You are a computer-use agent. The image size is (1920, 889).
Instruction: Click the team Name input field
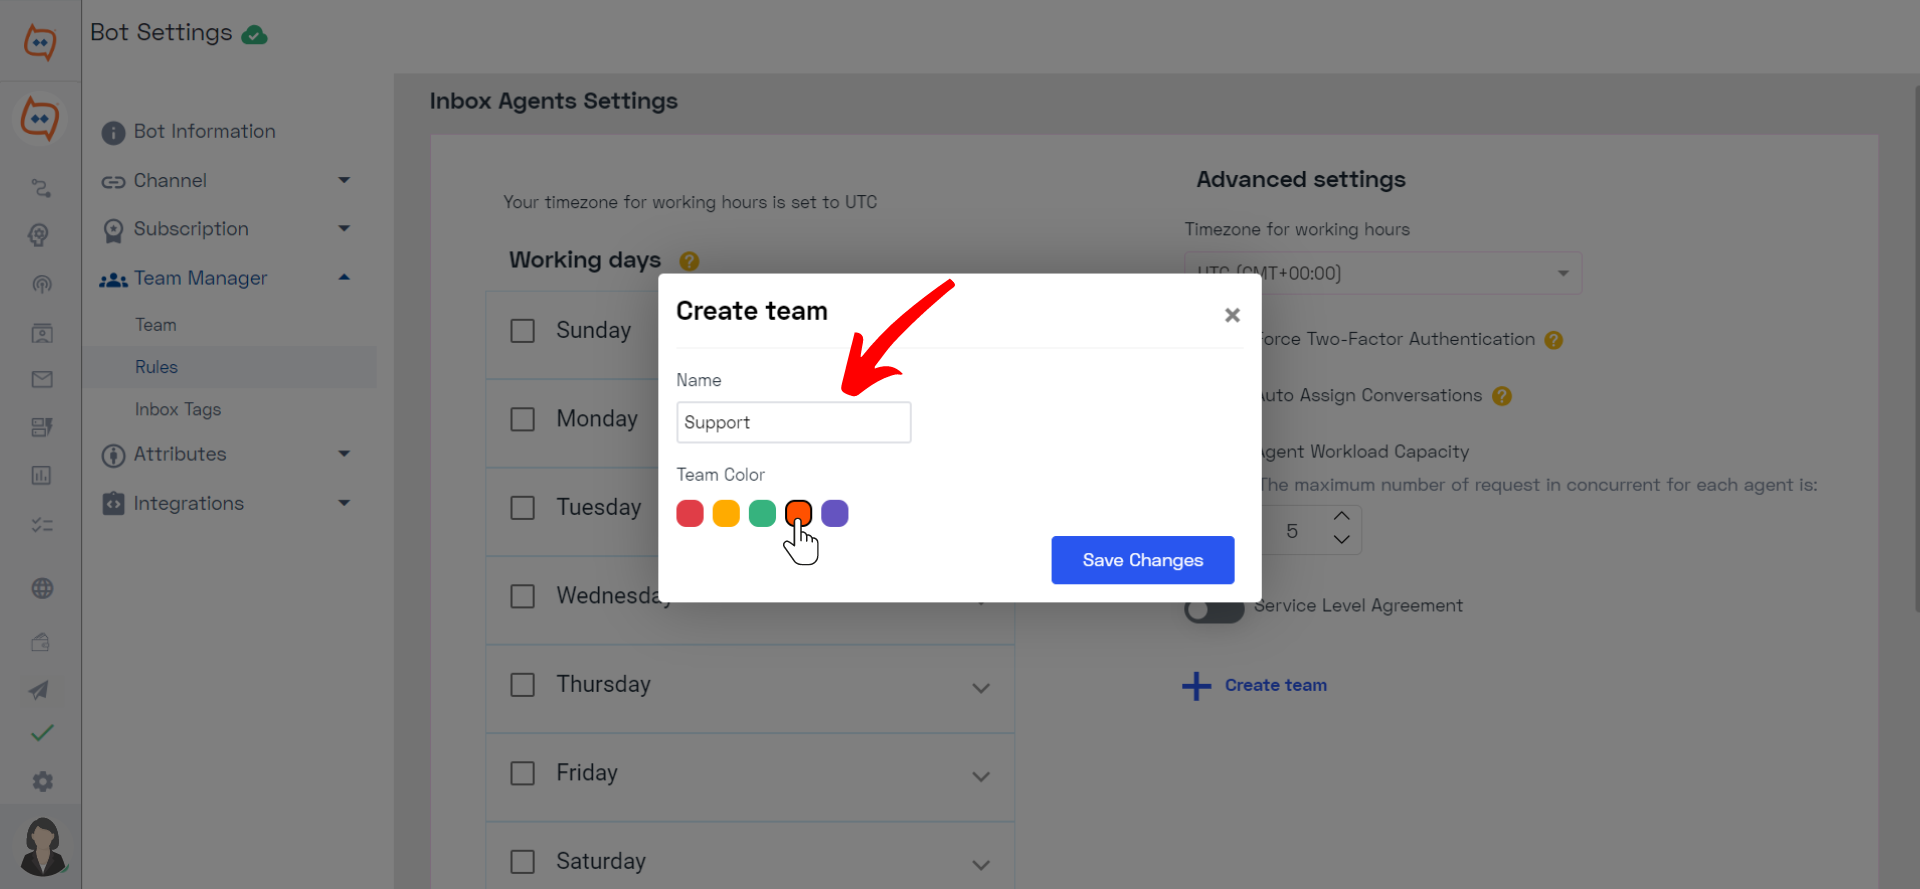point(794,422)
